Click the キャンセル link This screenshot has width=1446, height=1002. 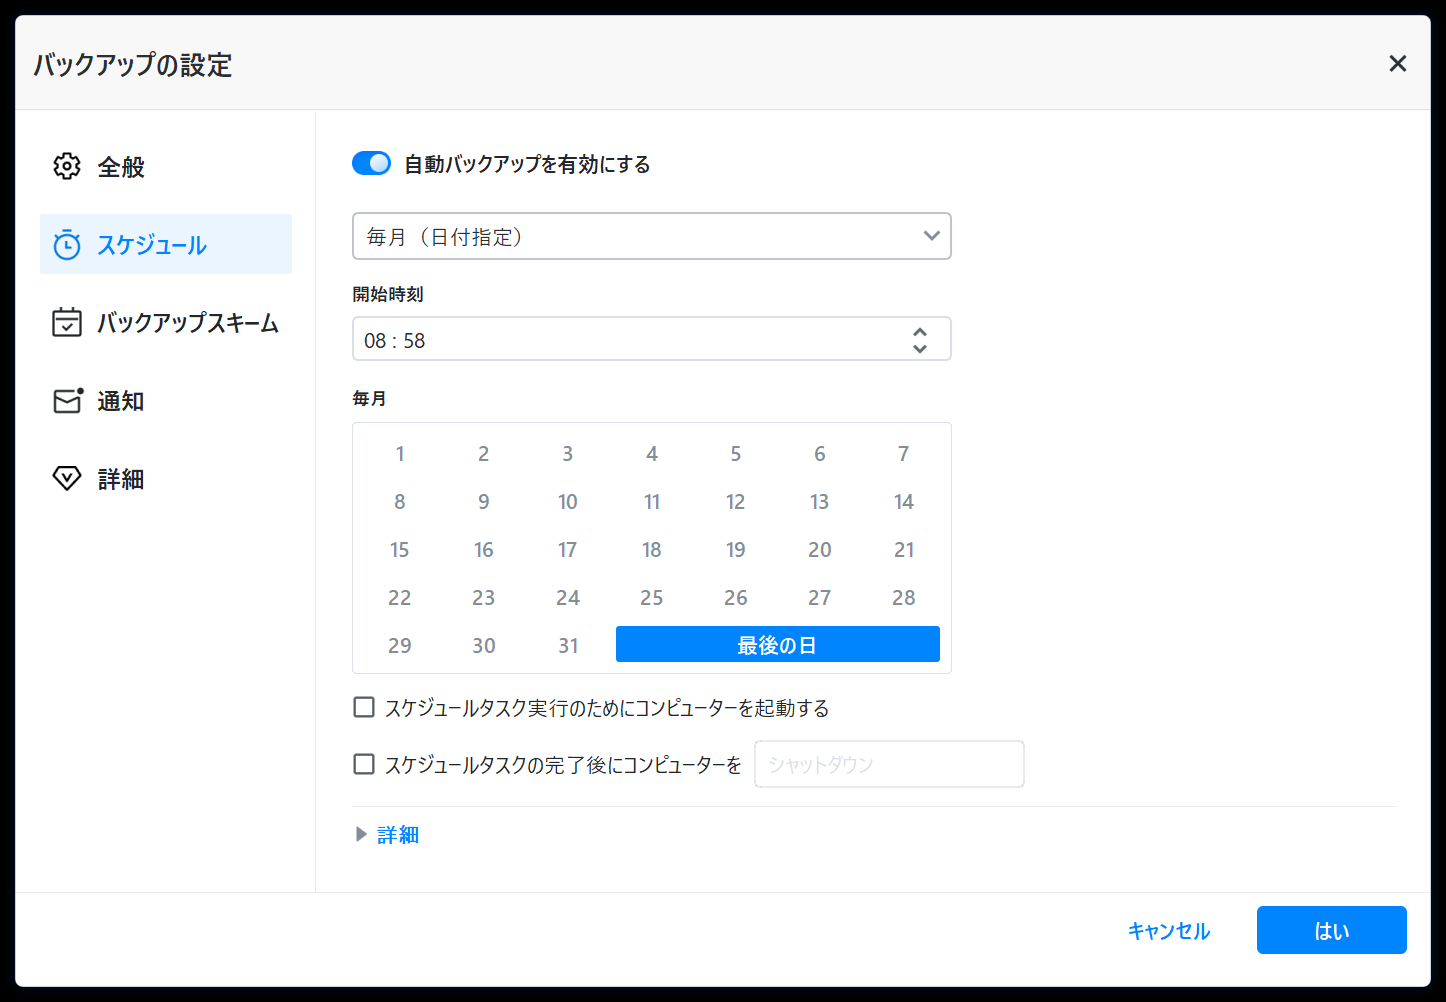1168,931
